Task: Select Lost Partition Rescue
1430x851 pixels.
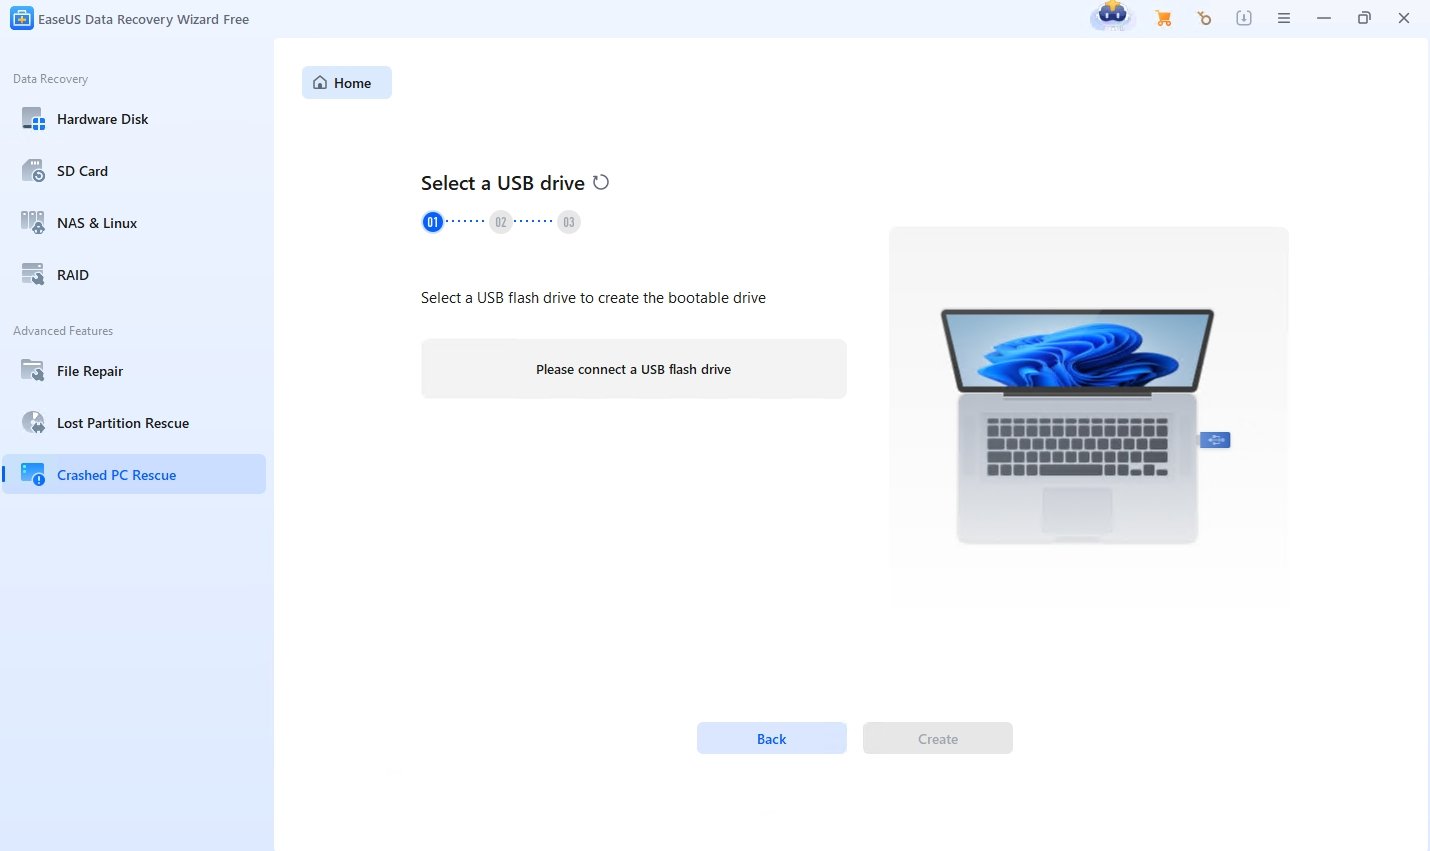Action: pyautogui.click(x=123, y=423)
